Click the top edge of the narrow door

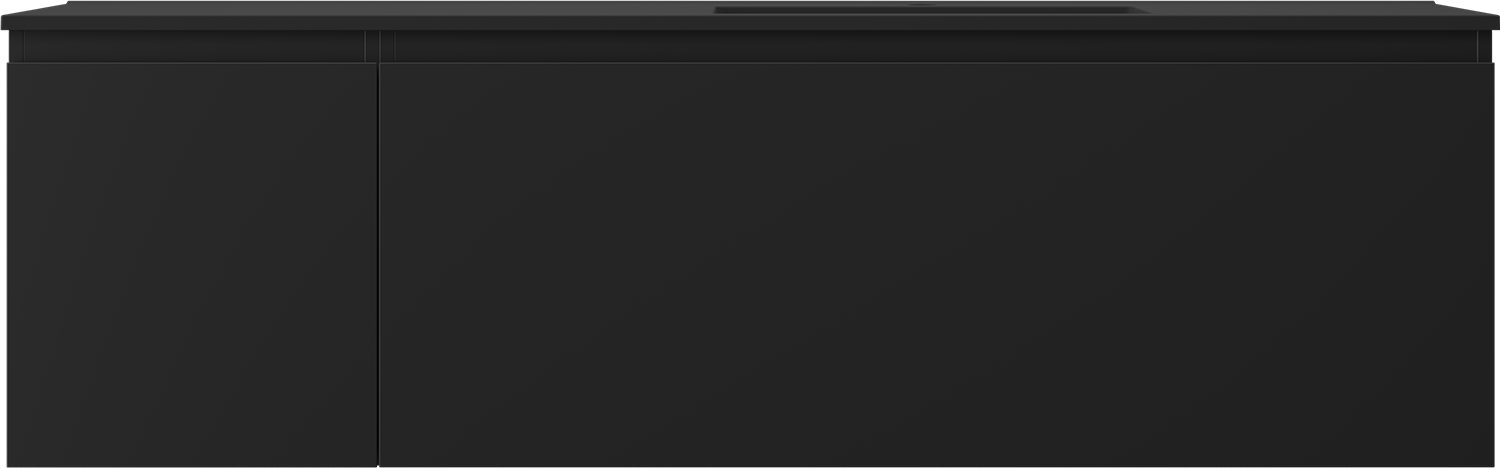tap(191, 63)
